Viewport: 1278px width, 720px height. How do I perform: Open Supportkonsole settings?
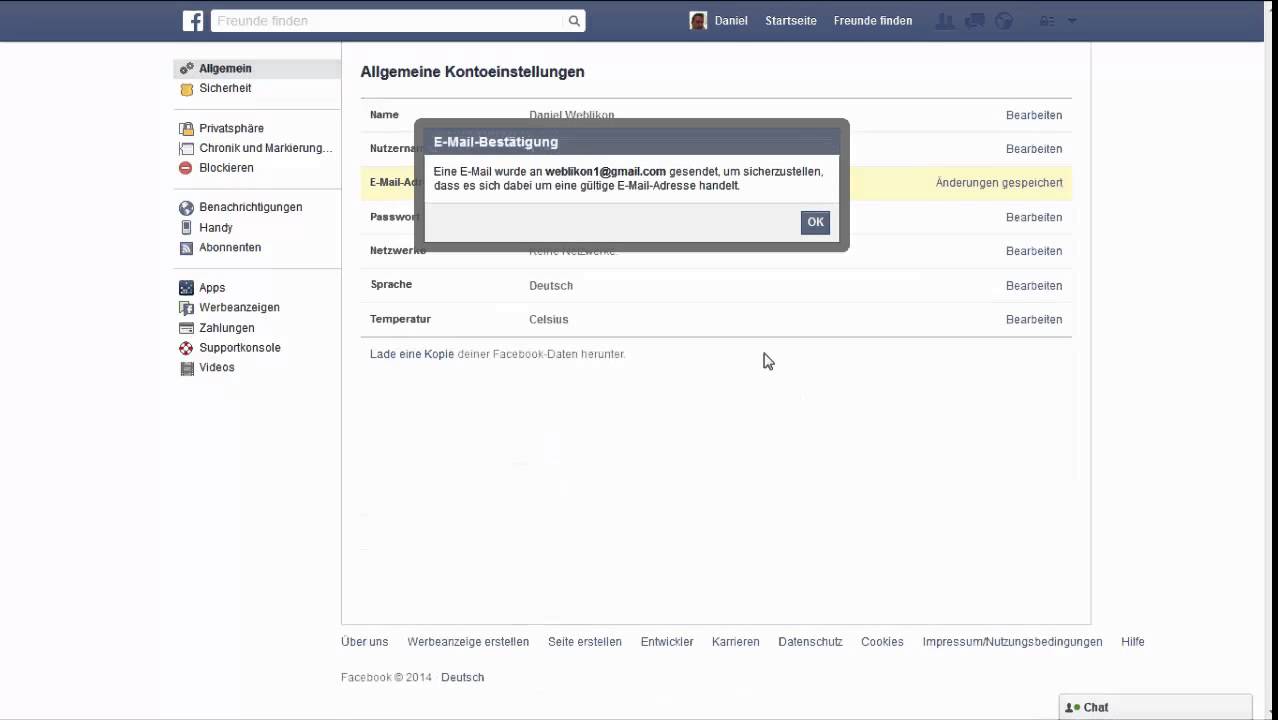point(240,347)
